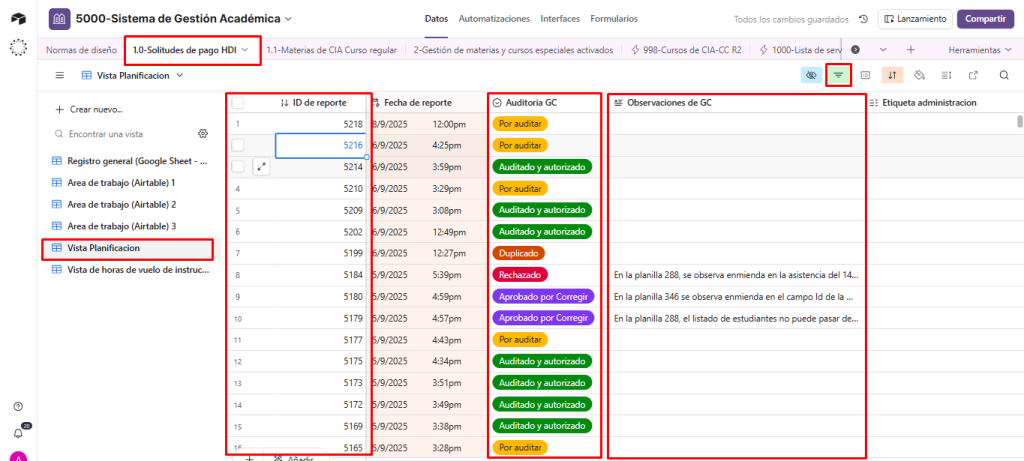This screenshot has height=461, width=1024.
Task: Open the 1.1-Materias de CIA Curso regular table tab
Action: 333,50
